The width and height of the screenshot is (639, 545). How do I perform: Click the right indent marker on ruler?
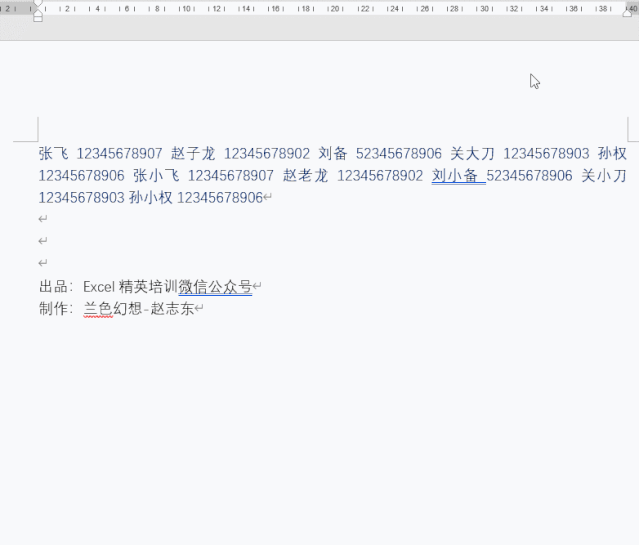628,13
